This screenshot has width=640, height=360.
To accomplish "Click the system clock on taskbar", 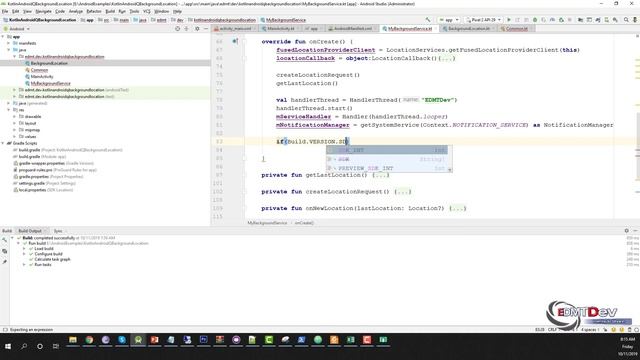I will (628, 346).
